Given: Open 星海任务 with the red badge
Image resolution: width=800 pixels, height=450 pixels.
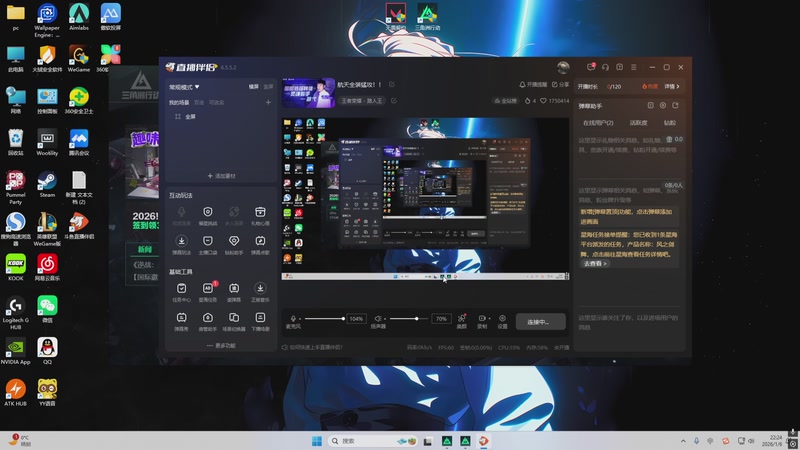Looking at the screenshot, I should [x=208, y=292].
